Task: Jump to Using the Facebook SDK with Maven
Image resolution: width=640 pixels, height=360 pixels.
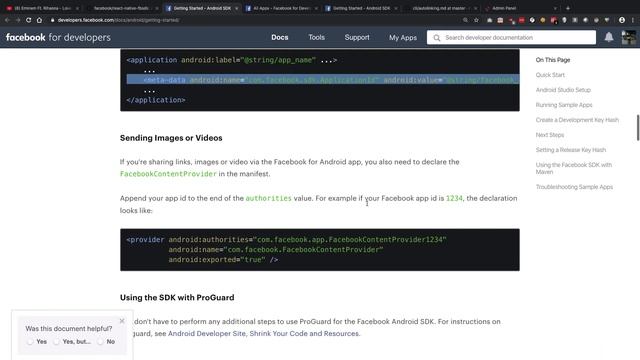Action: coord(573,168)
